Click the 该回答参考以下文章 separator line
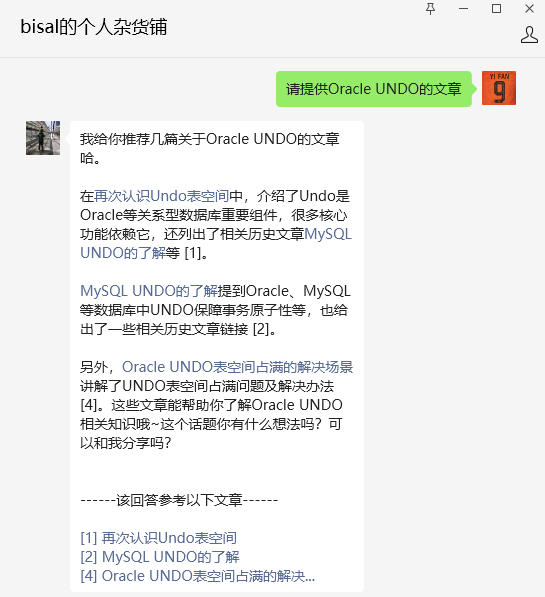Viewport: 545px width, 597px height. coord(179,500)
